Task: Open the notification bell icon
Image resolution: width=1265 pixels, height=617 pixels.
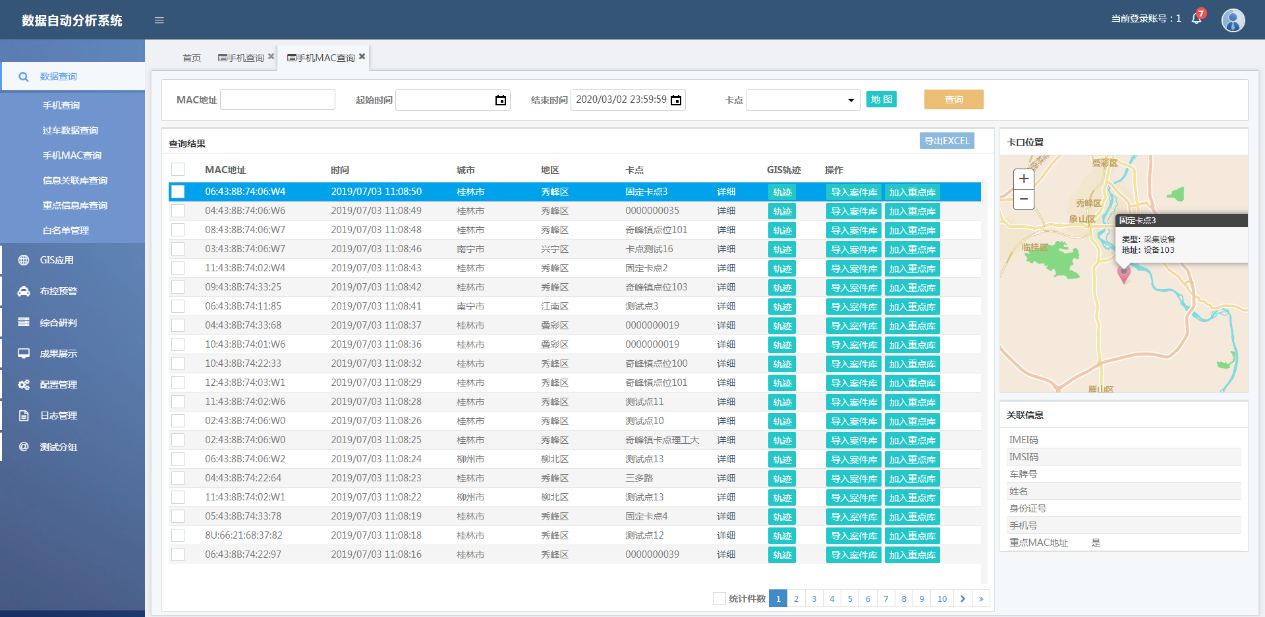Action: click(1196, 19)
